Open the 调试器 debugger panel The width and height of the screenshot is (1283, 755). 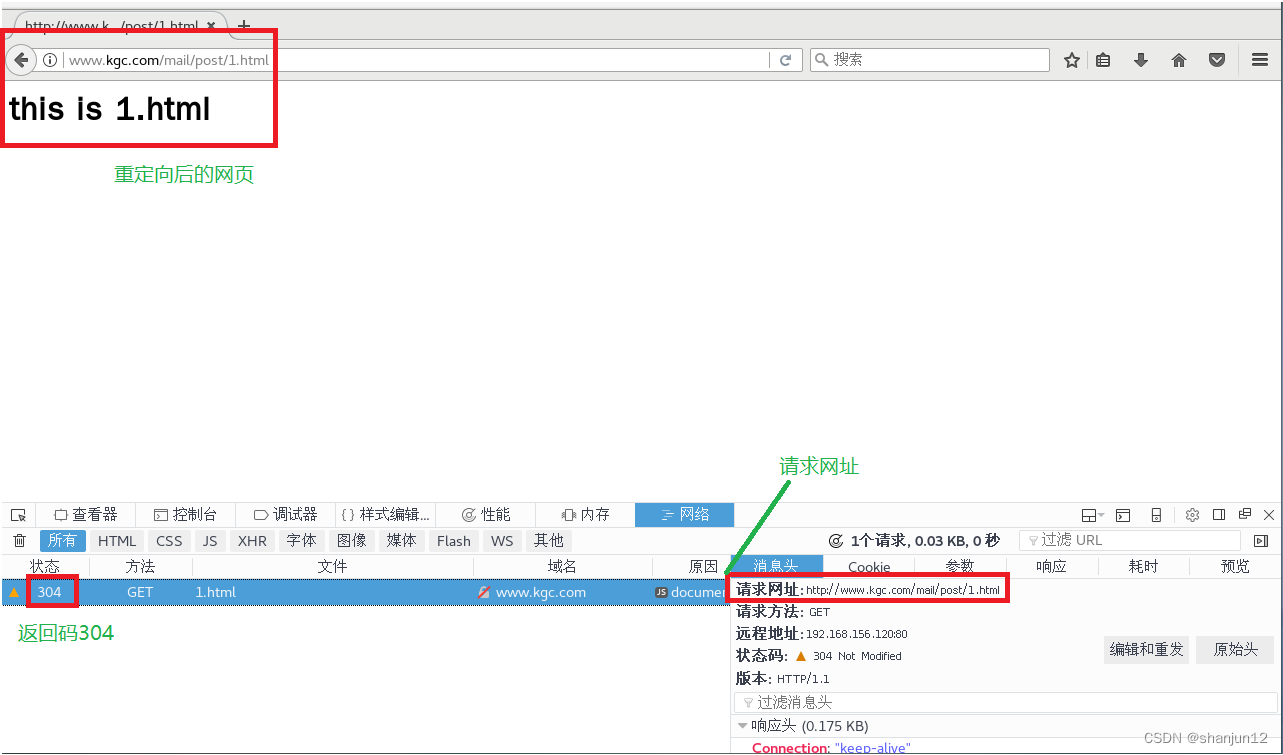pyautogui.click(x=284, y=514)
